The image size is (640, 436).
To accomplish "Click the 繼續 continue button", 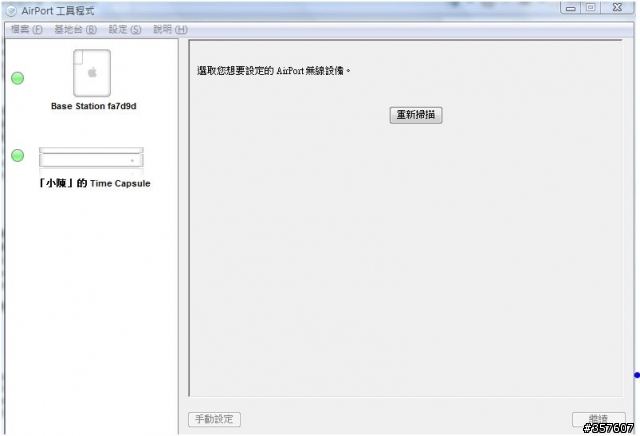I will (599, 419).
